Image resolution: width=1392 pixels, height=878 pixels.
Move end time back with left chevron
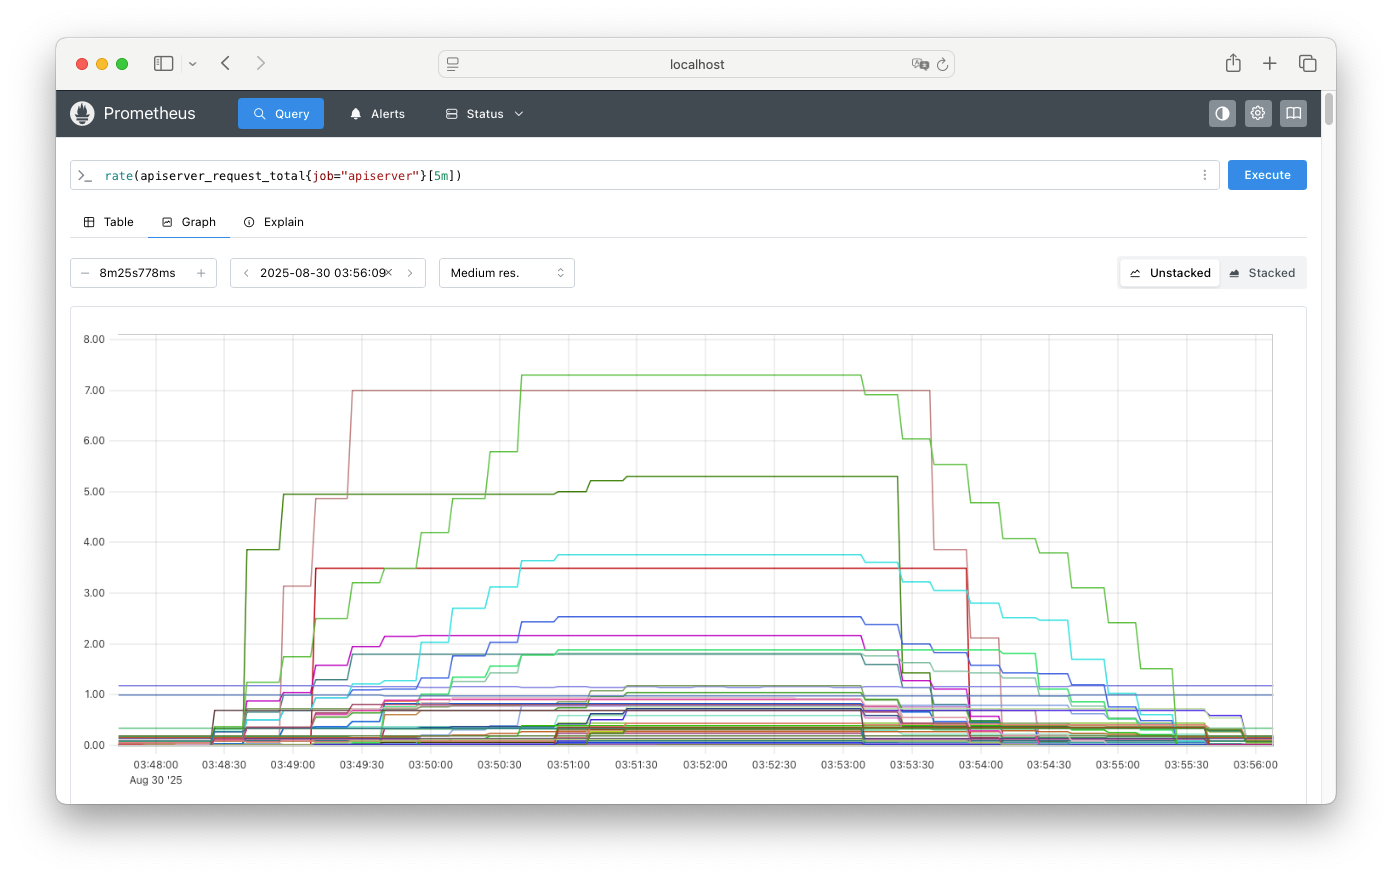point(246,273)
